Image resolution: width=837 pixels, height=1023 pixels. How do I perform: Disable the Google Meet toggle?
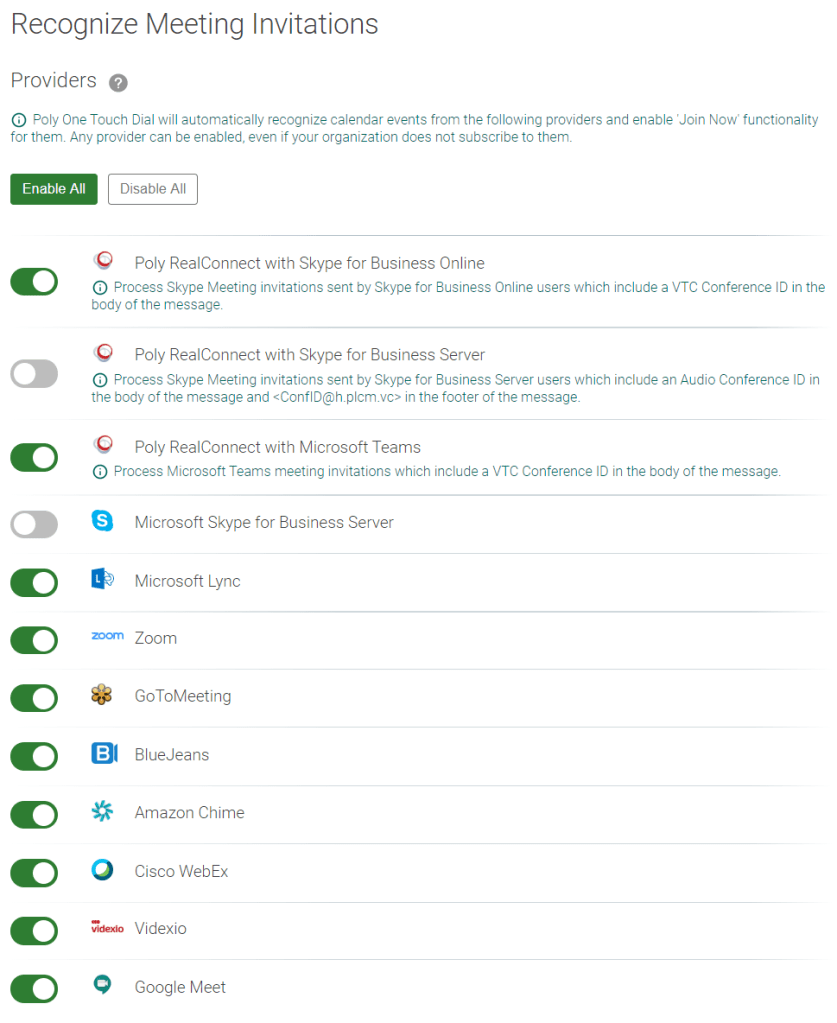[x=34, y=989]
